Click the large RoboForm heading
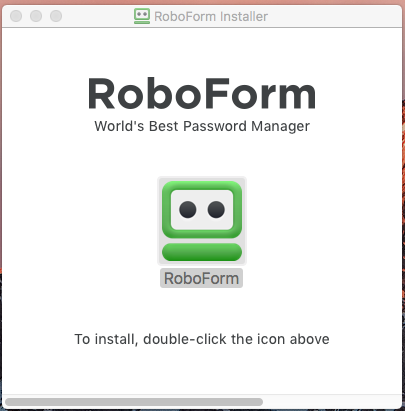Viewport: 405px width, 411px height. [x=202, y=94]
